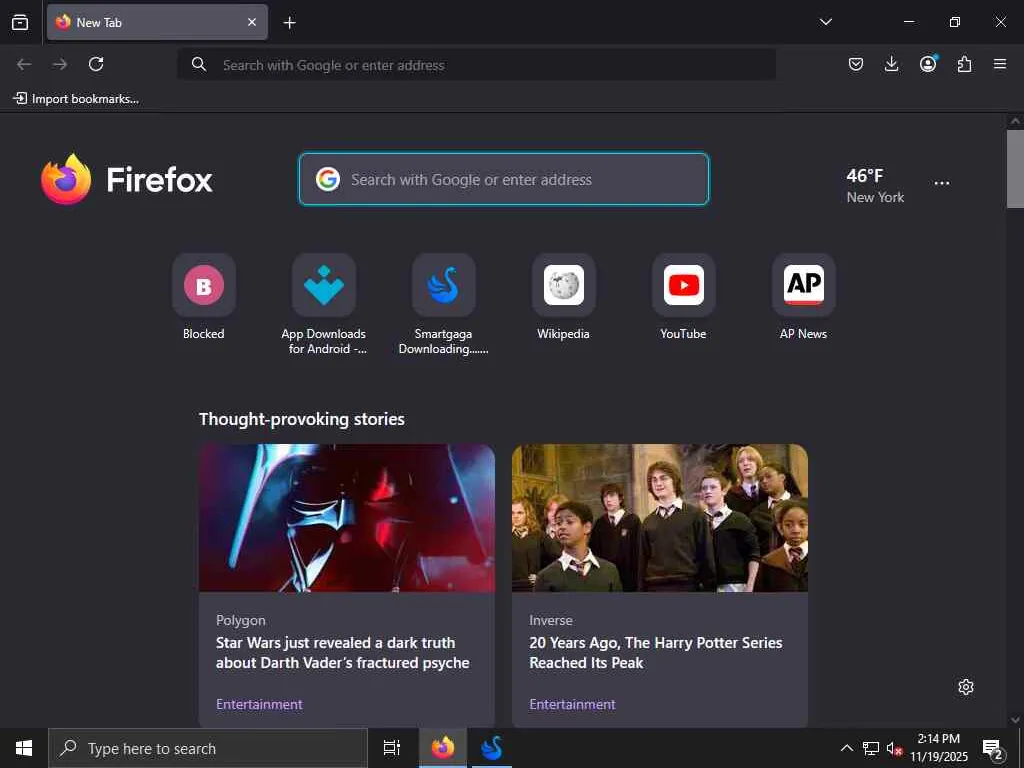Click the page vertical scrollbar thumb

tap(1015, 168)
